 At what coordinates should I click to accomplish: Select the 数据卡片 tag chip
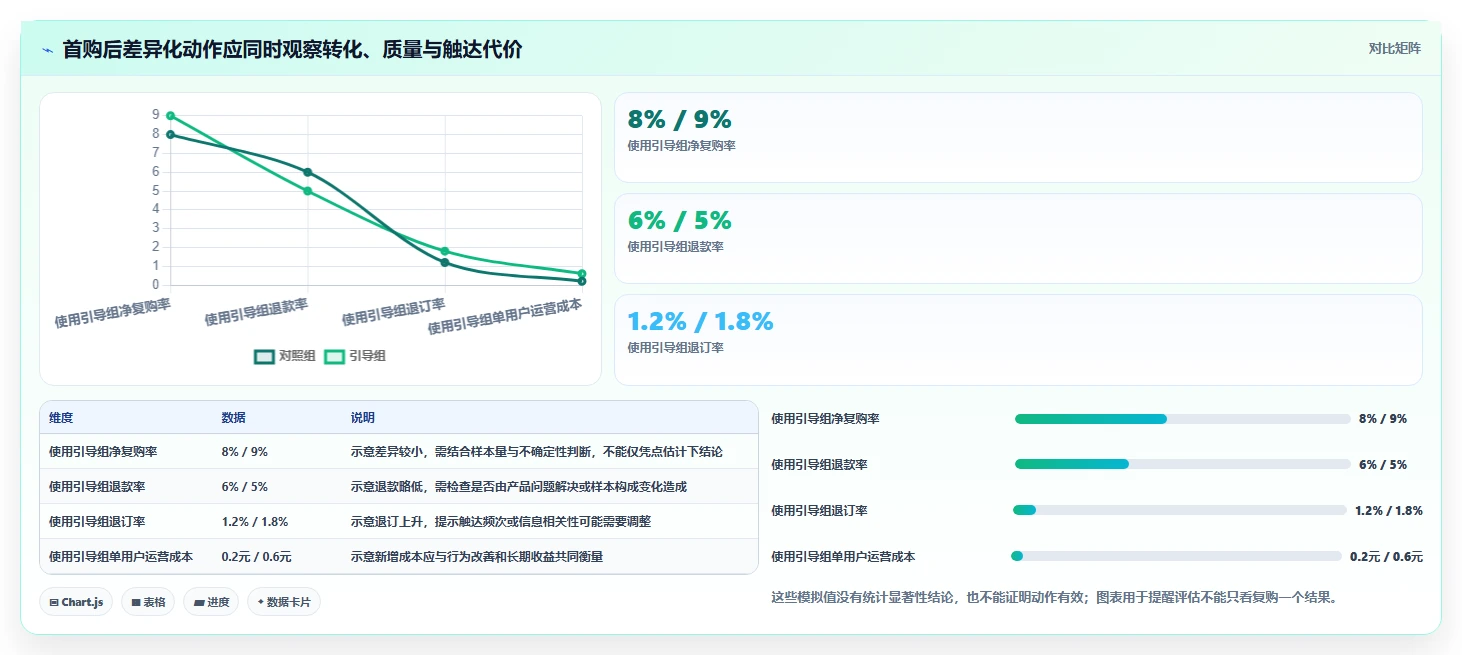(x=284, y=602)
